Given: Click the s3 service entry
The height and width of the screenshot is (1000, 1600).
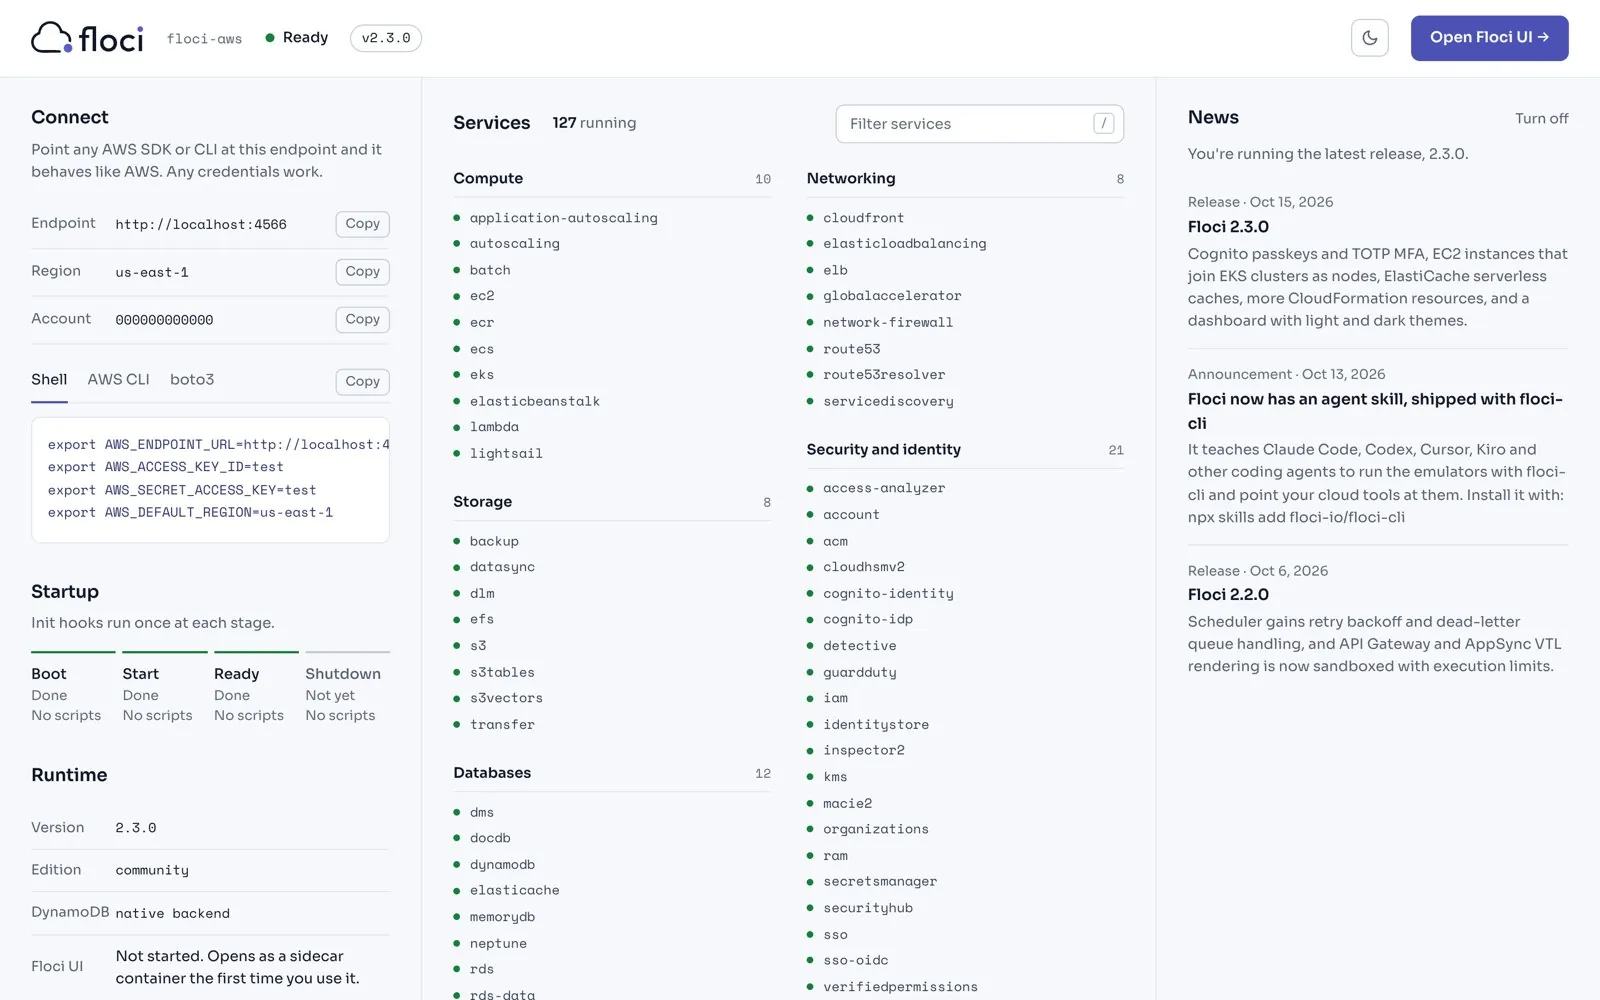Looking at the screenshot, I should pos(478,646).
